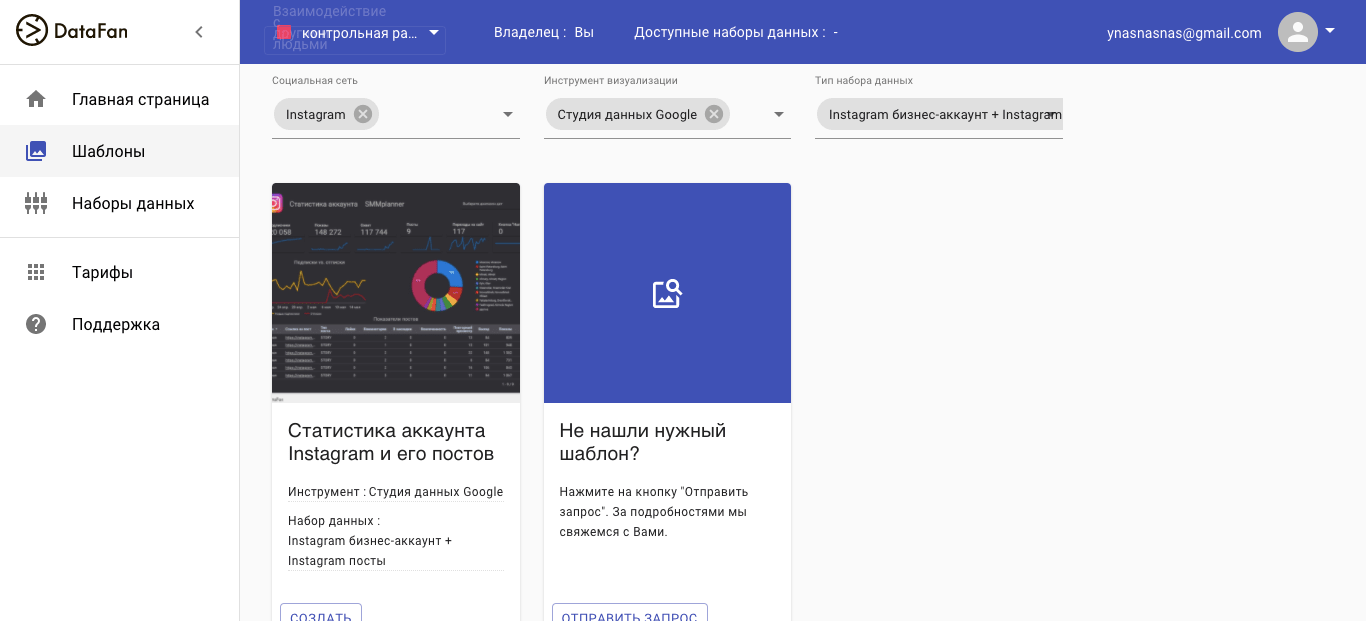
Task: Click the Инструмент : Студия данных Google text
Action: click(396, 492)
